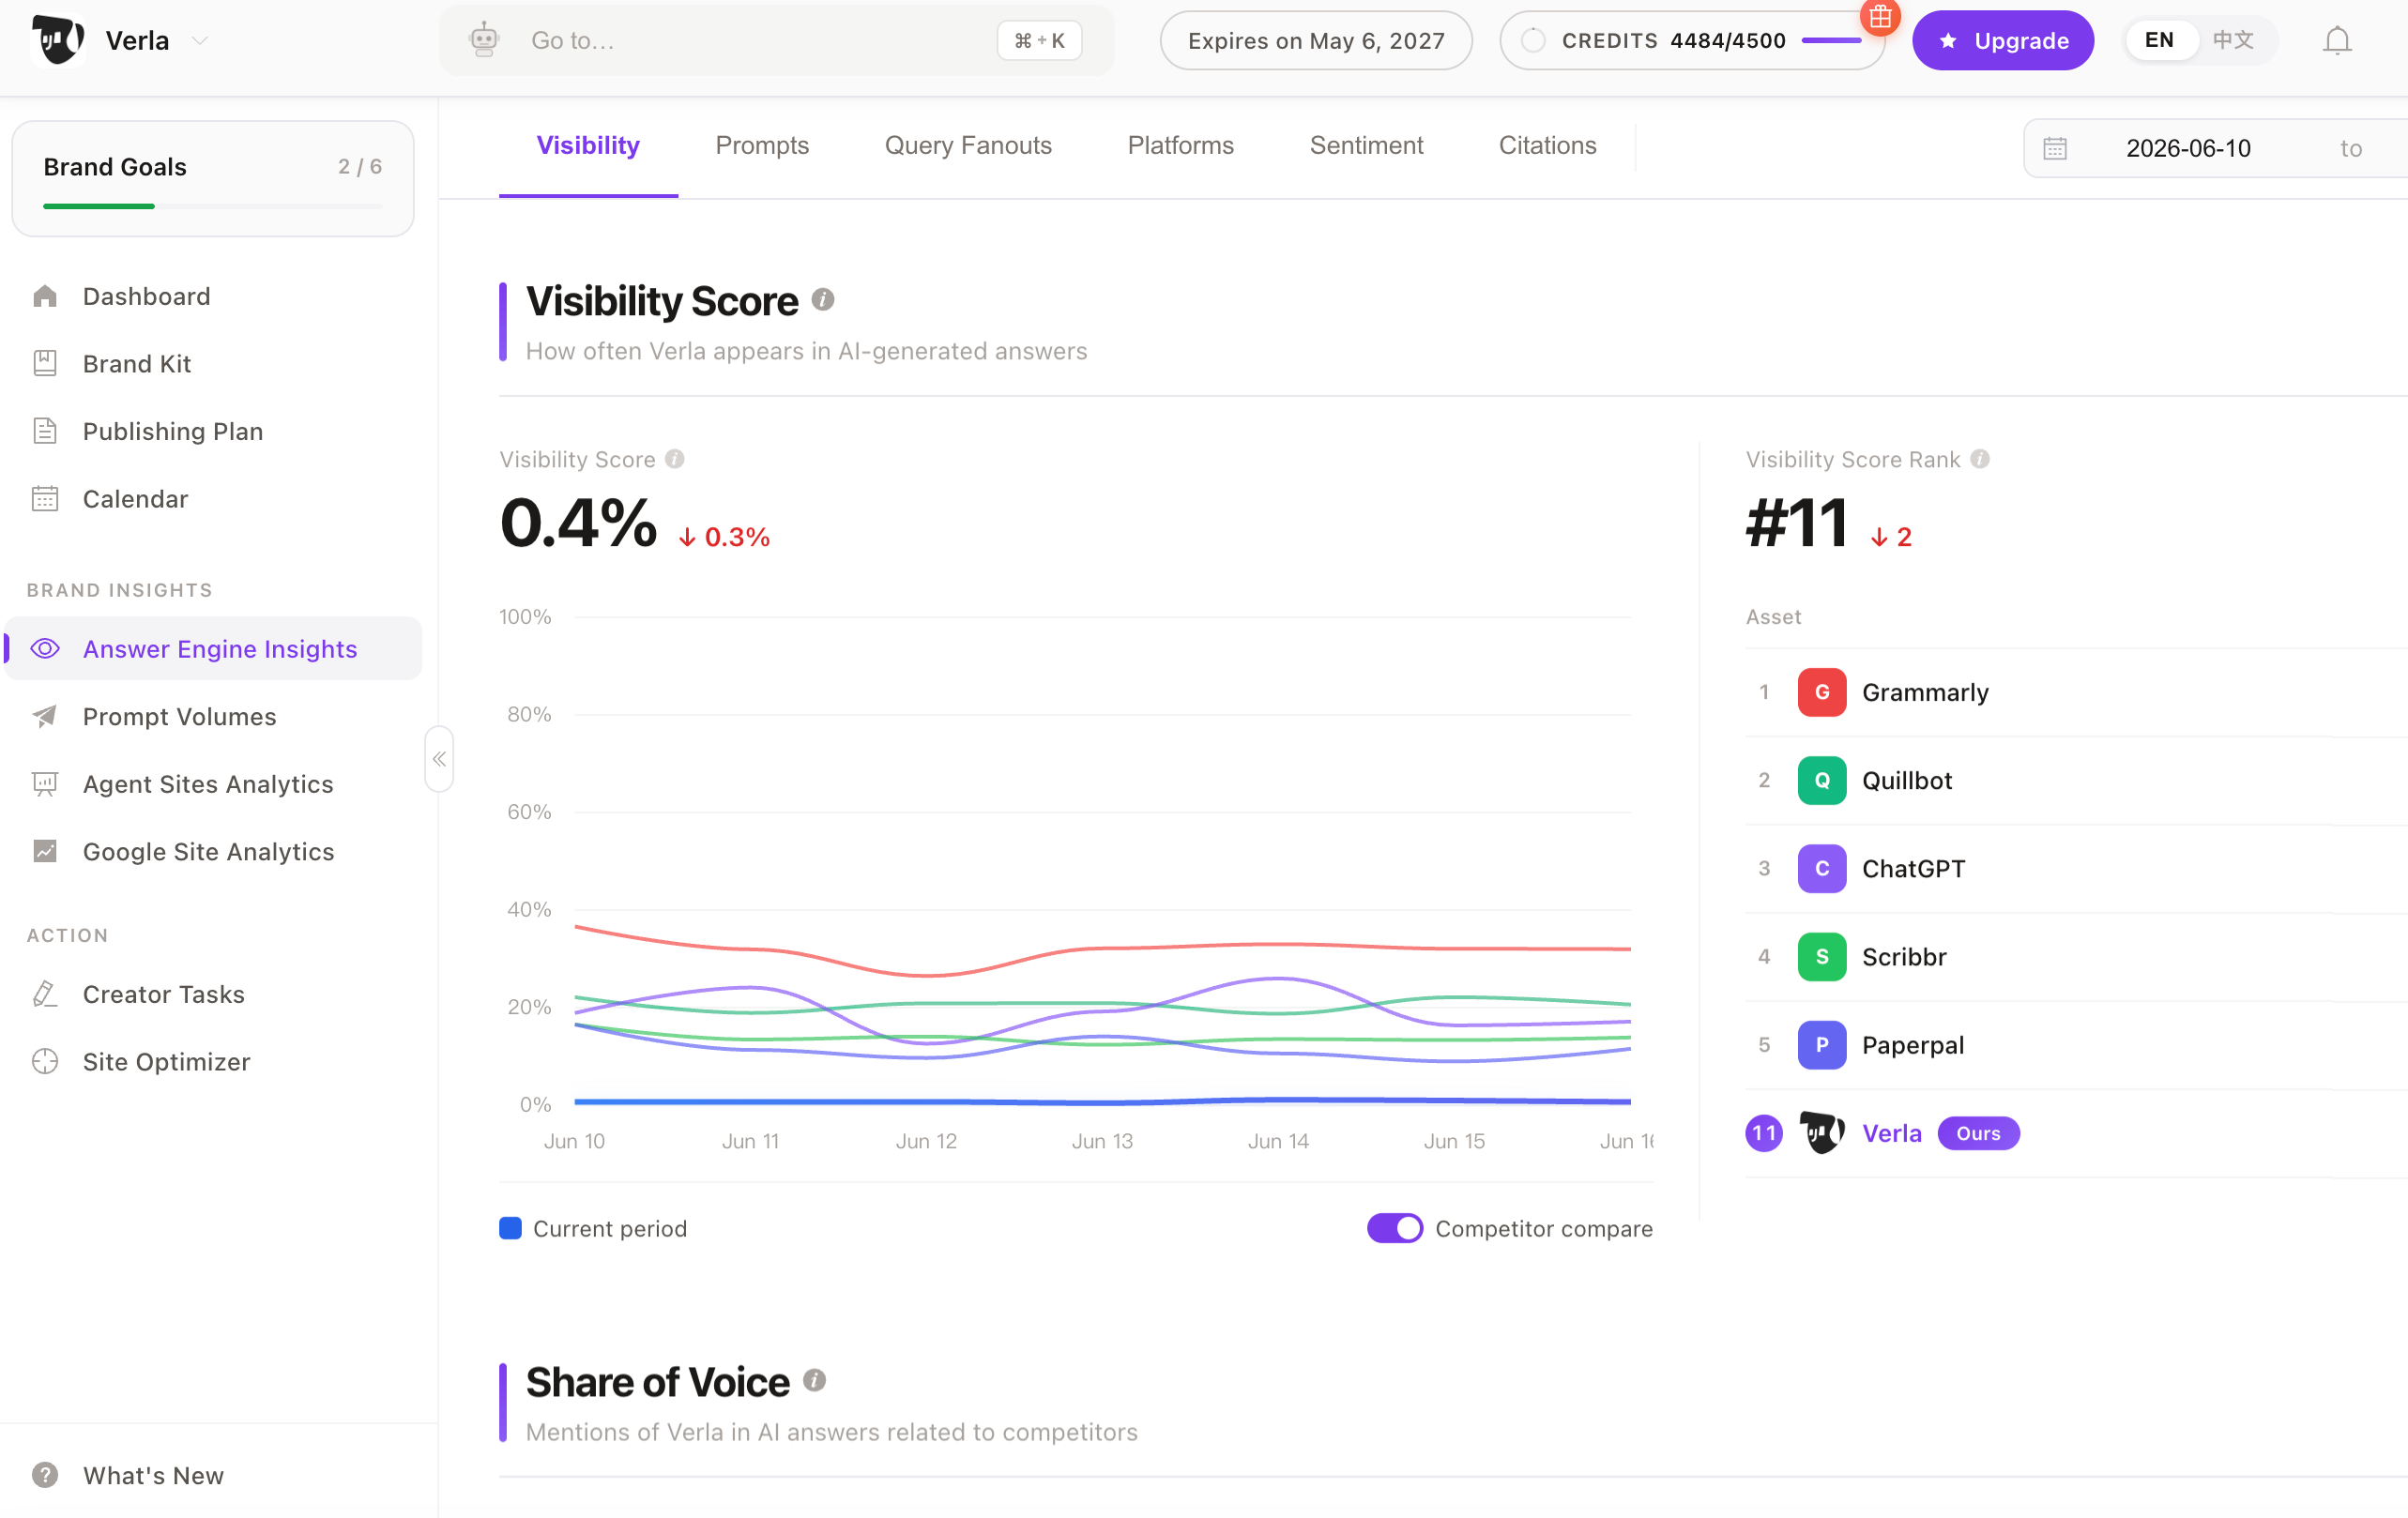Screen dimensions: 2408x1518
Task: Open Dashboard from the sidebar
Action: pos(213,296)
